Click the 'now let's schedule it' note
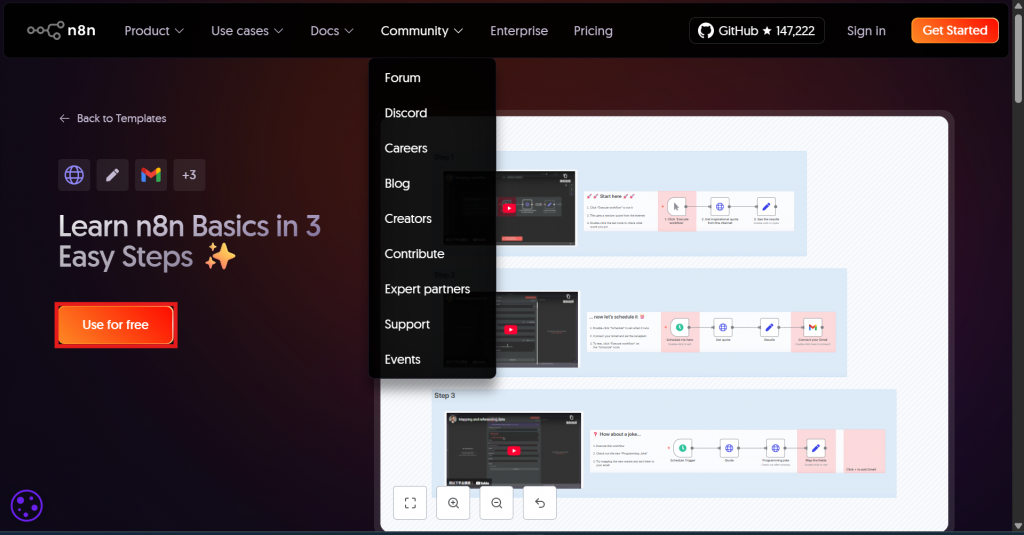Image resolution: width=1024 pixels, height=535 pixels. (x=624, y=332)
